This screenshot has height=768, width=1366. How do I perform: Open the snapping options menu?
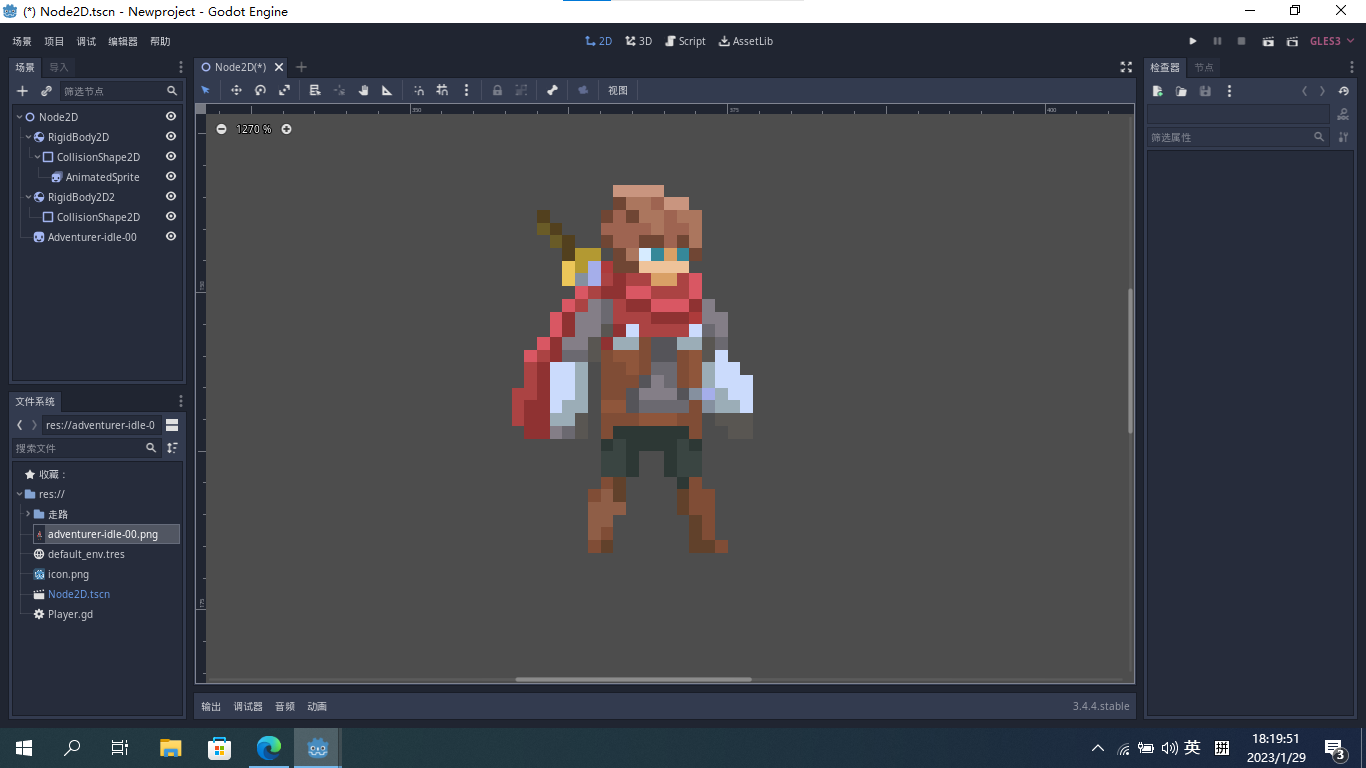(466, 90)
